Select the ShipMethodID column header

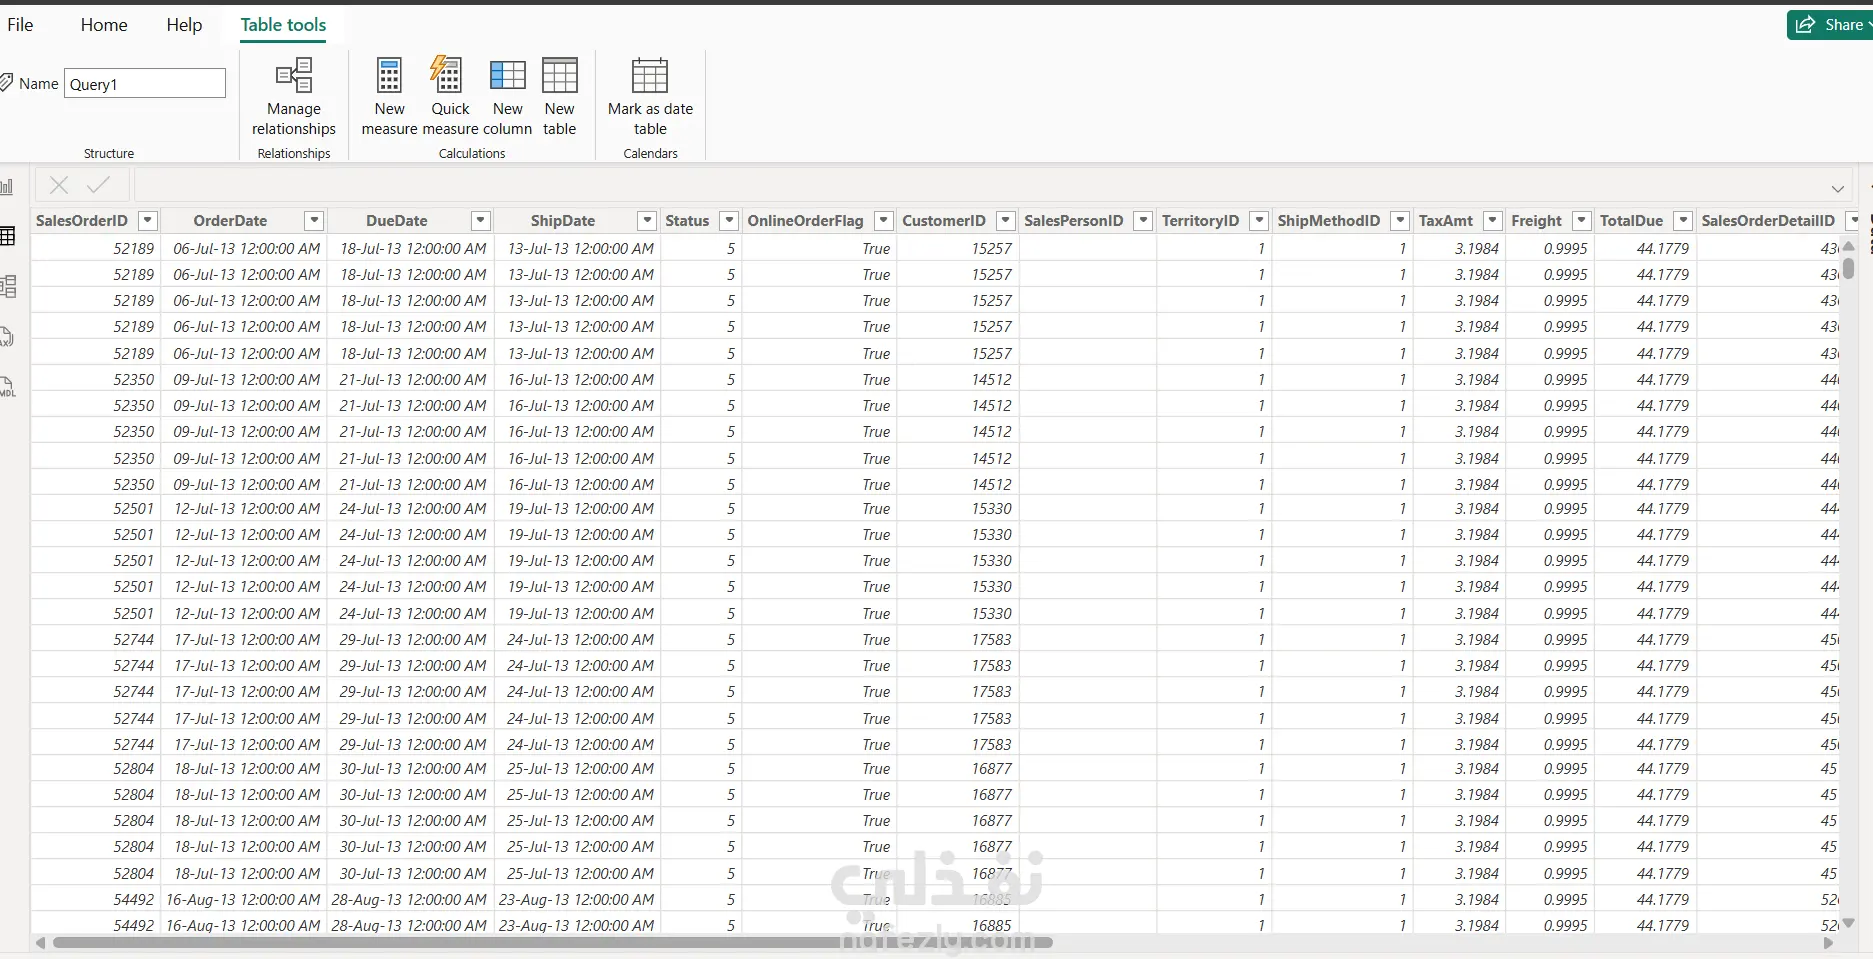(1329, 220)
